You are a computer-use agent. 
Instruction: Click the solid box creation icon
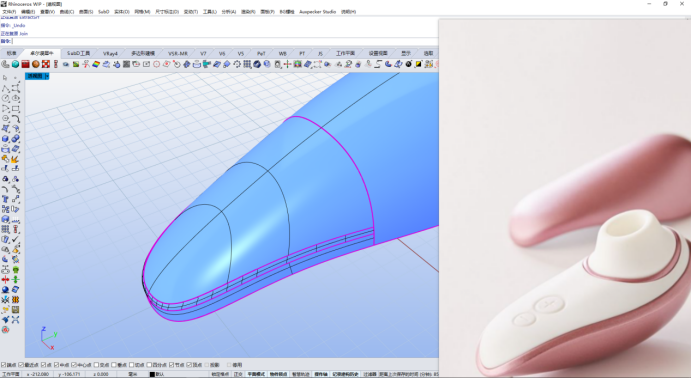click(x=6, y=139)
